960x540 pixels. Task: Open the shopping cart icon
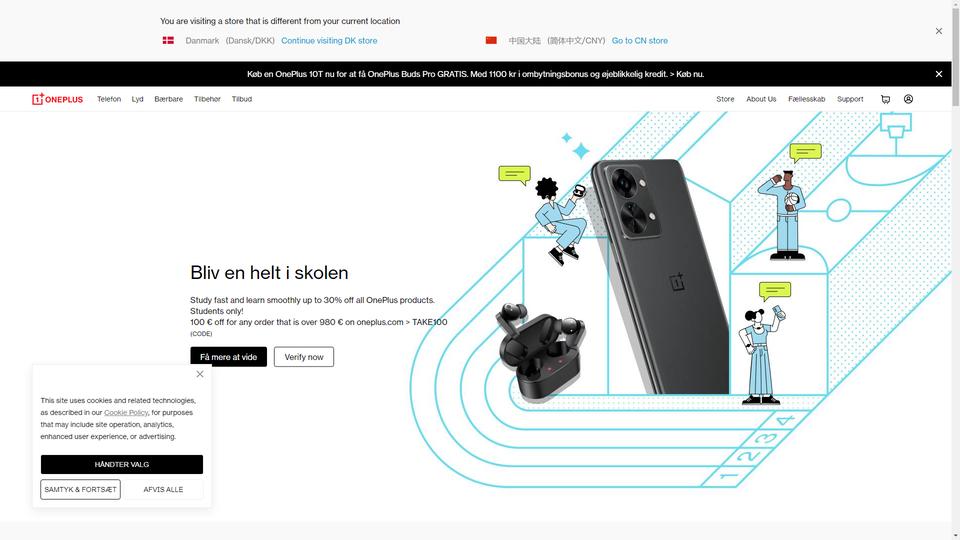click(x=885, y=99)
